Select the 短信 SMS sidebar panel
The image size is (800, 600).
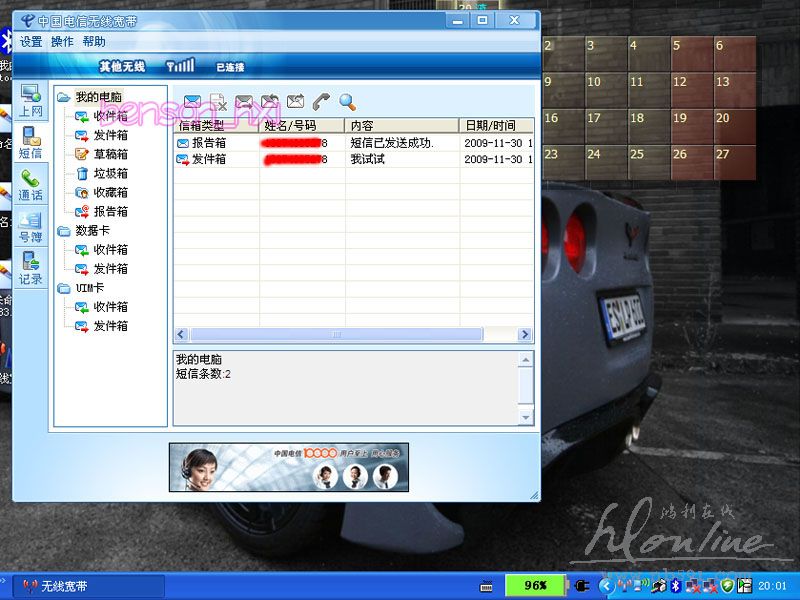click(31, 143)
